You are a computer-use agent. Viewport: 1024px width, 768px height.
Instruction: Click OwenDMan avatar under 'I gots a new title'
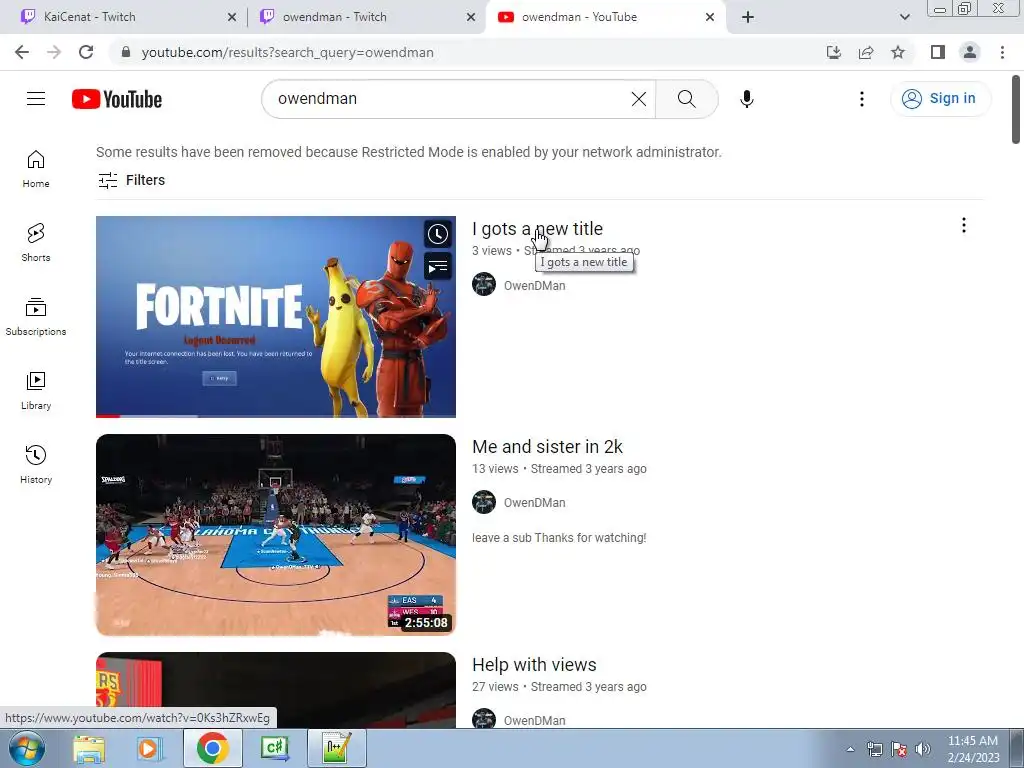(484, 285)
